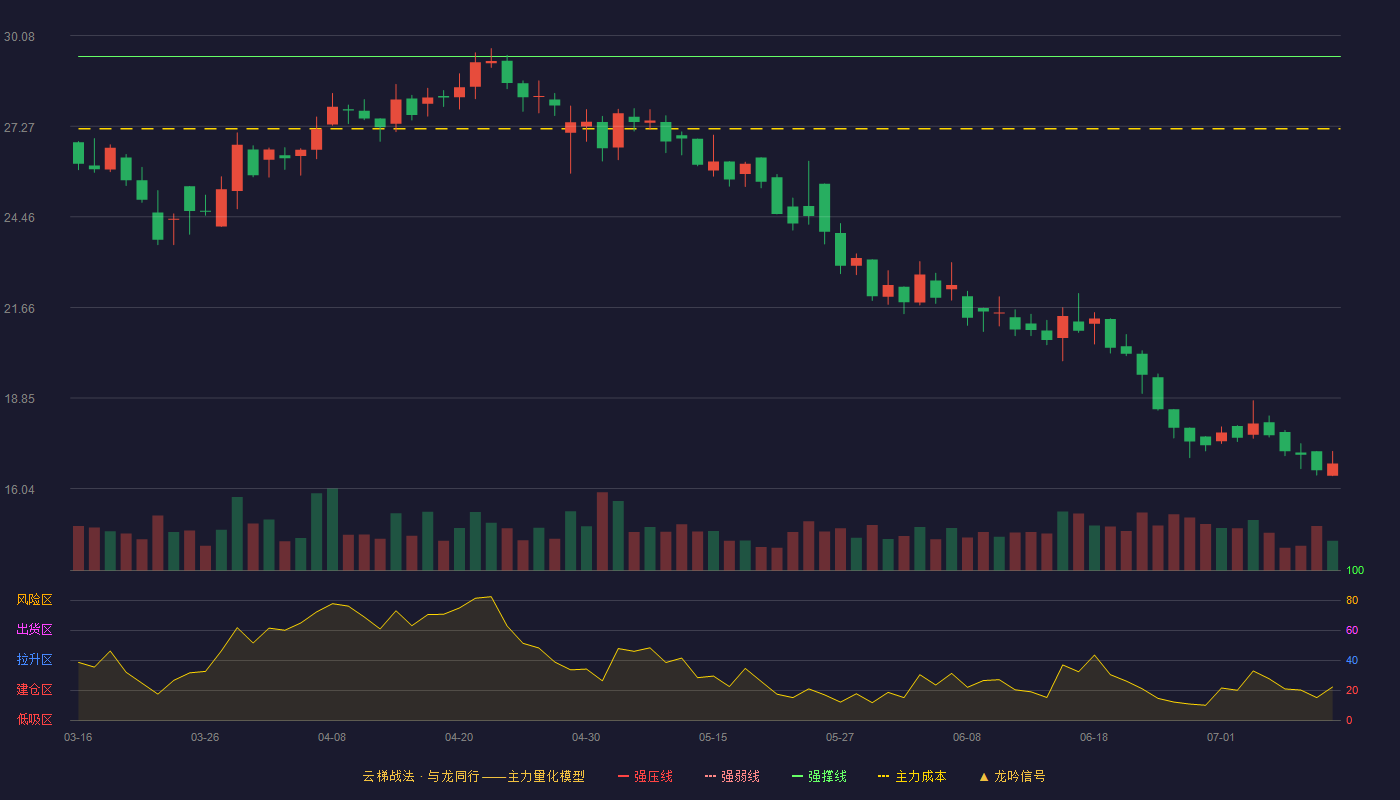This screenshot has width=1400, height=800.
Task: Click the 04-20 date label
Action: click(x=459, y=737)
